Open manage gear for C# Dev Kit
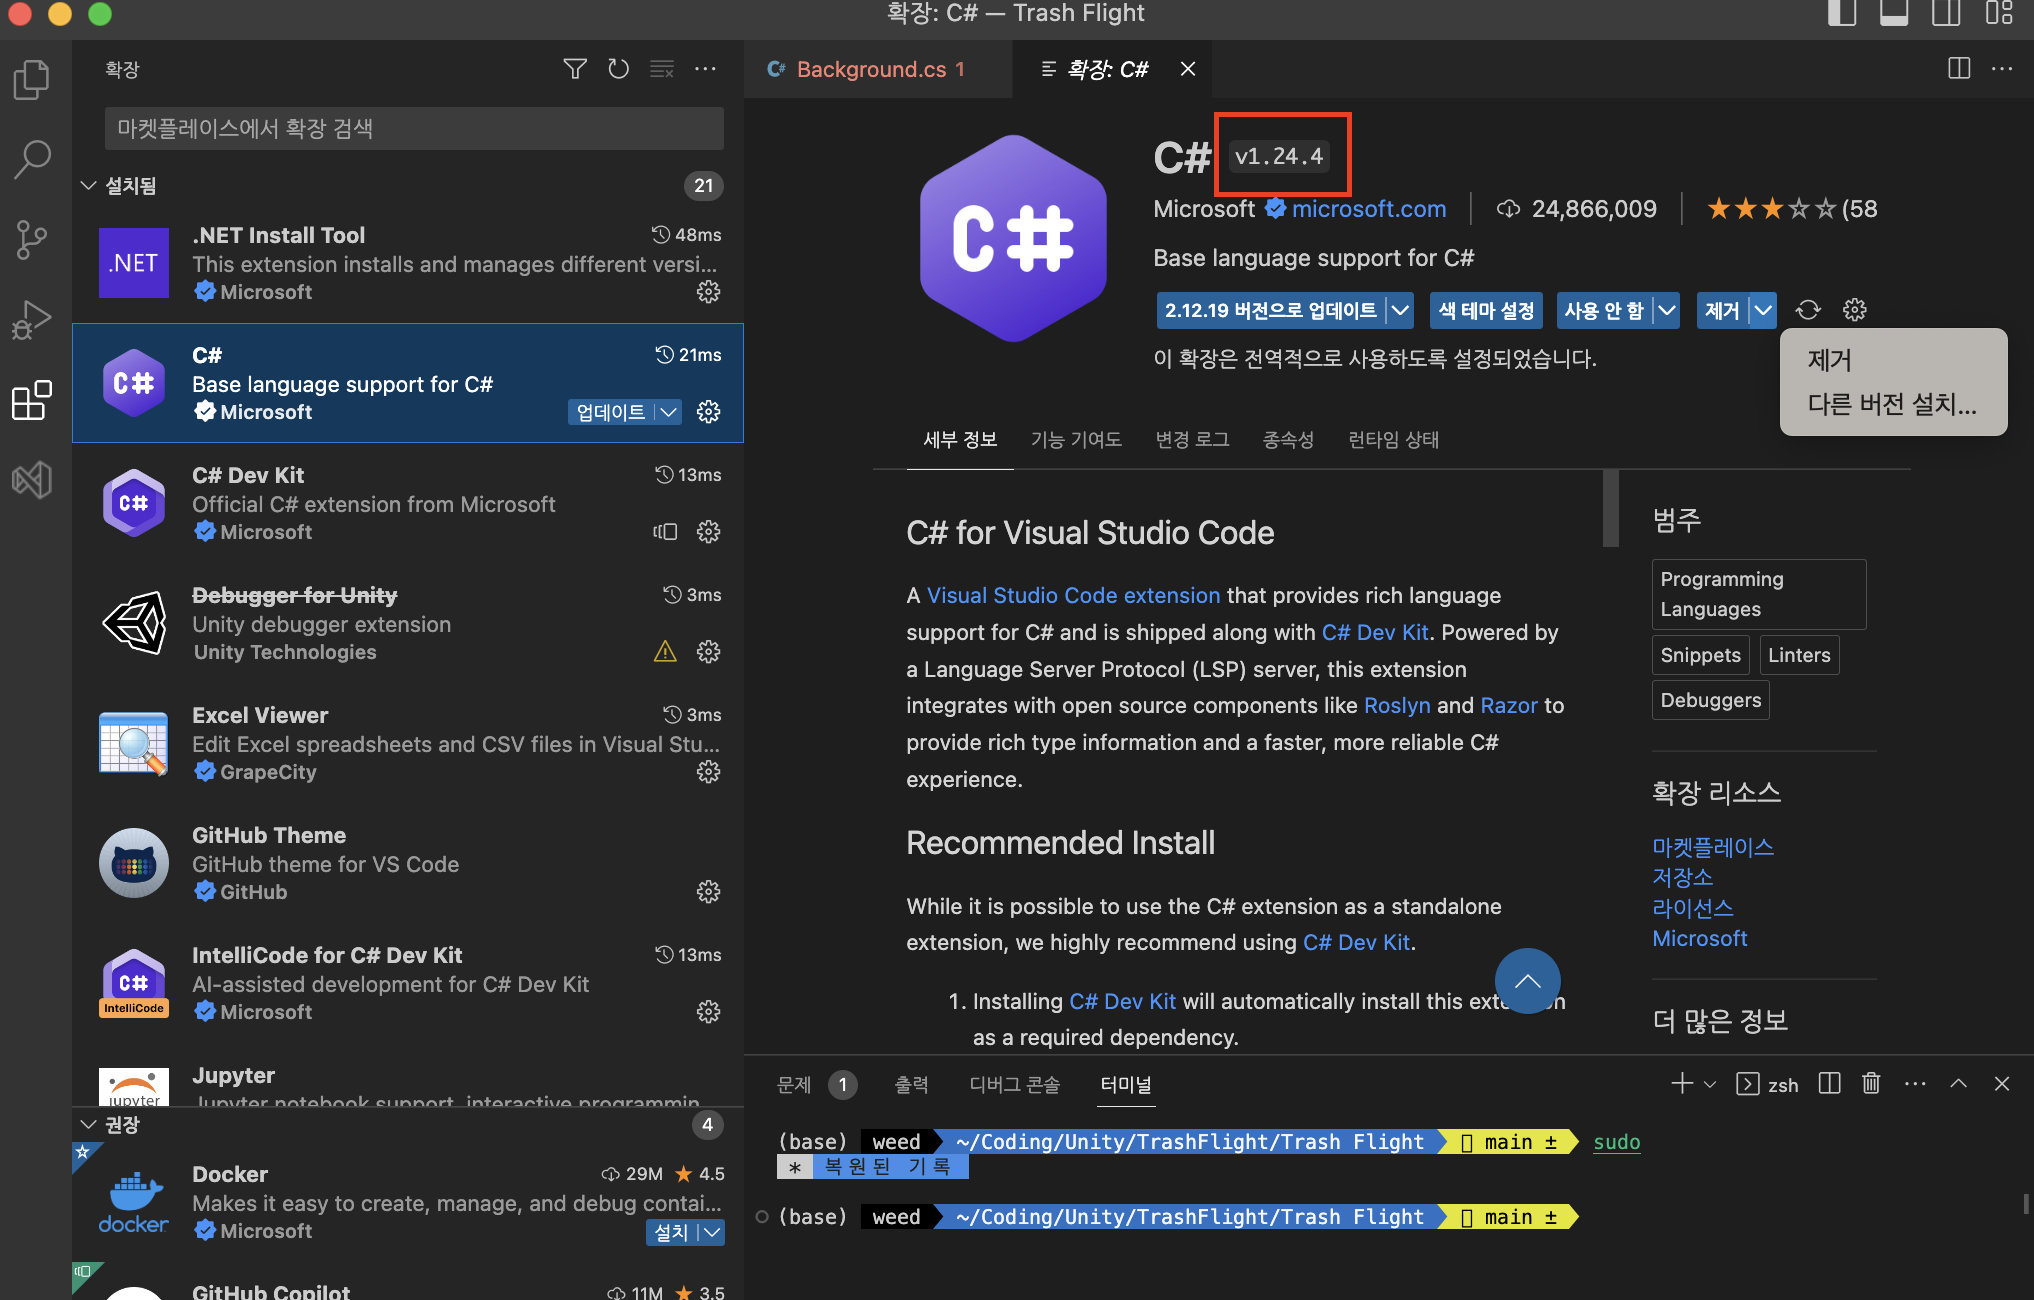Viewport: 2034px width, 1300px height. (x=708, y=532)
